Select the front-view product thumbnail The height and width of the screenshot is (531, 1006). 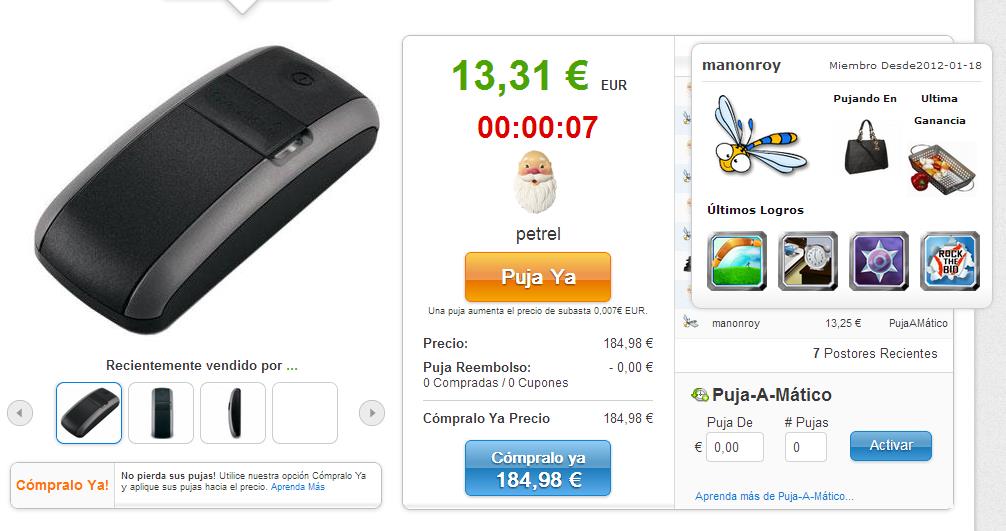(161, 413)
